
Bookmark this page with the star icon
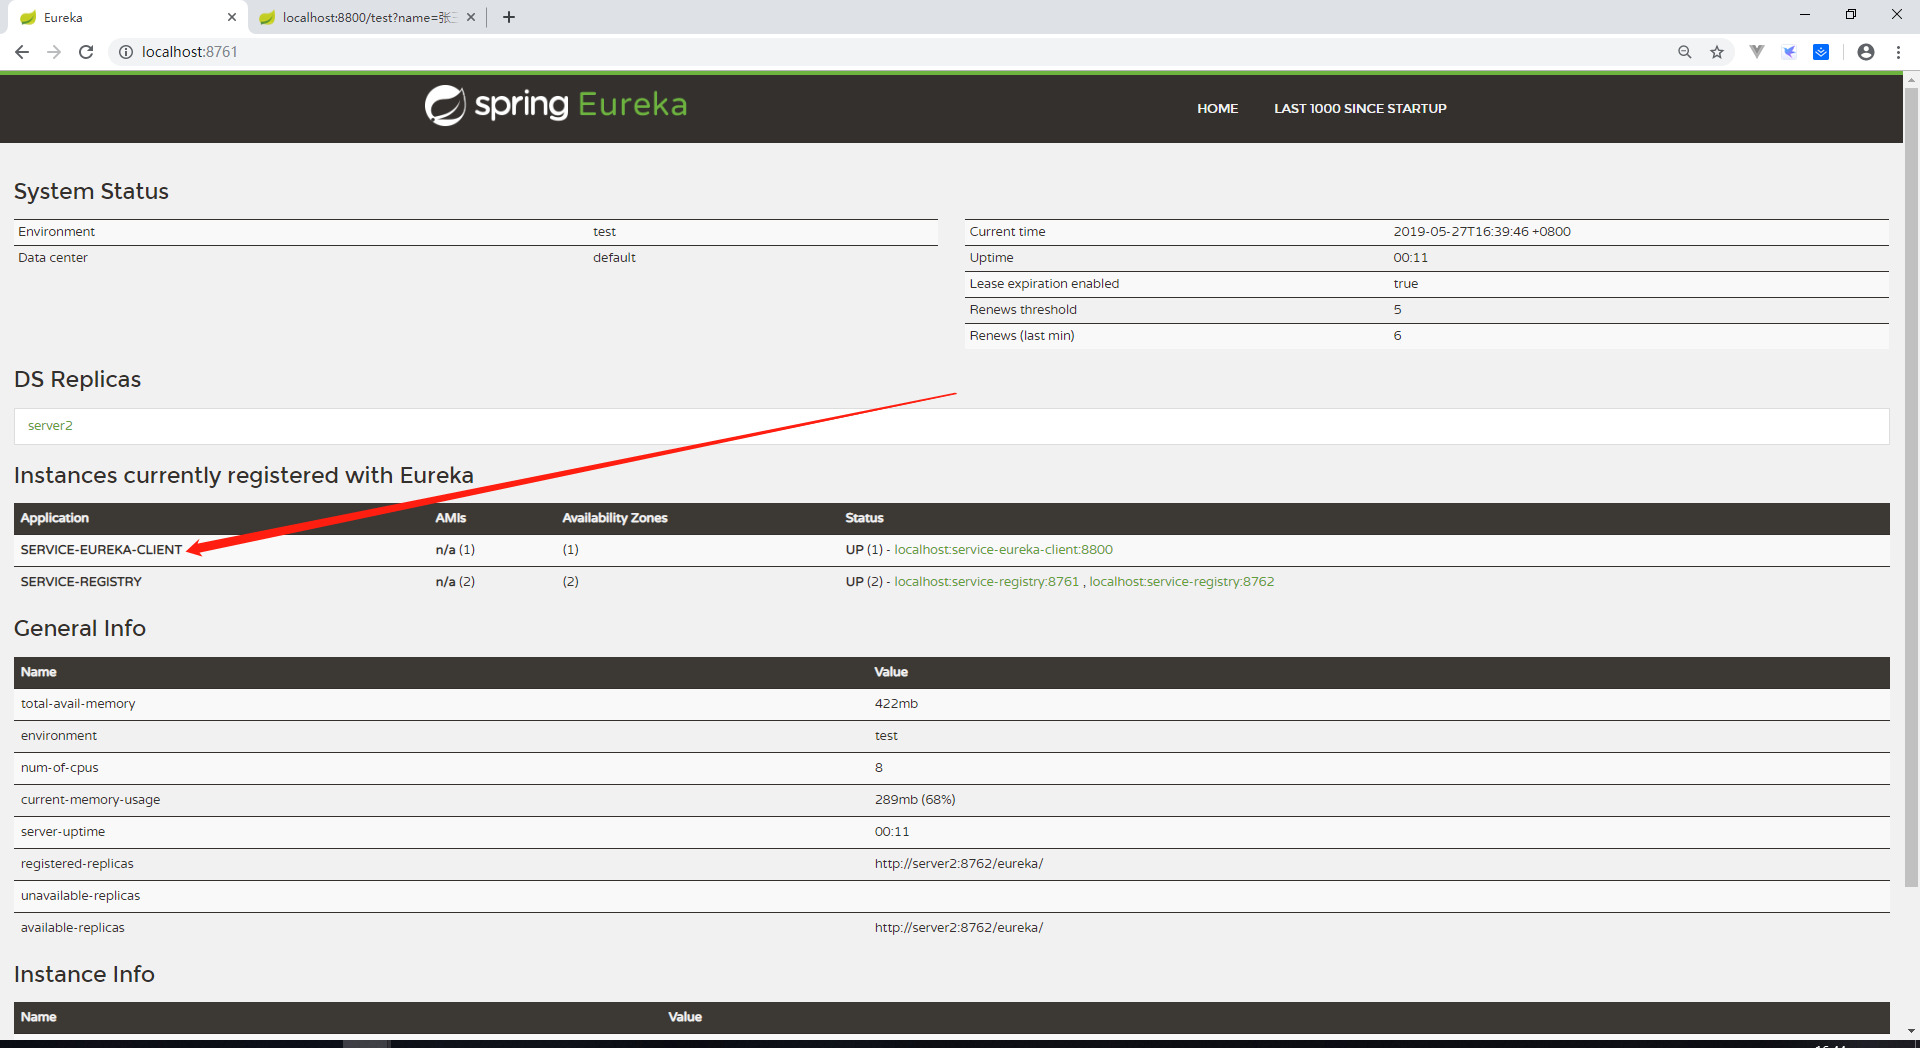(x=1717, y=52)
